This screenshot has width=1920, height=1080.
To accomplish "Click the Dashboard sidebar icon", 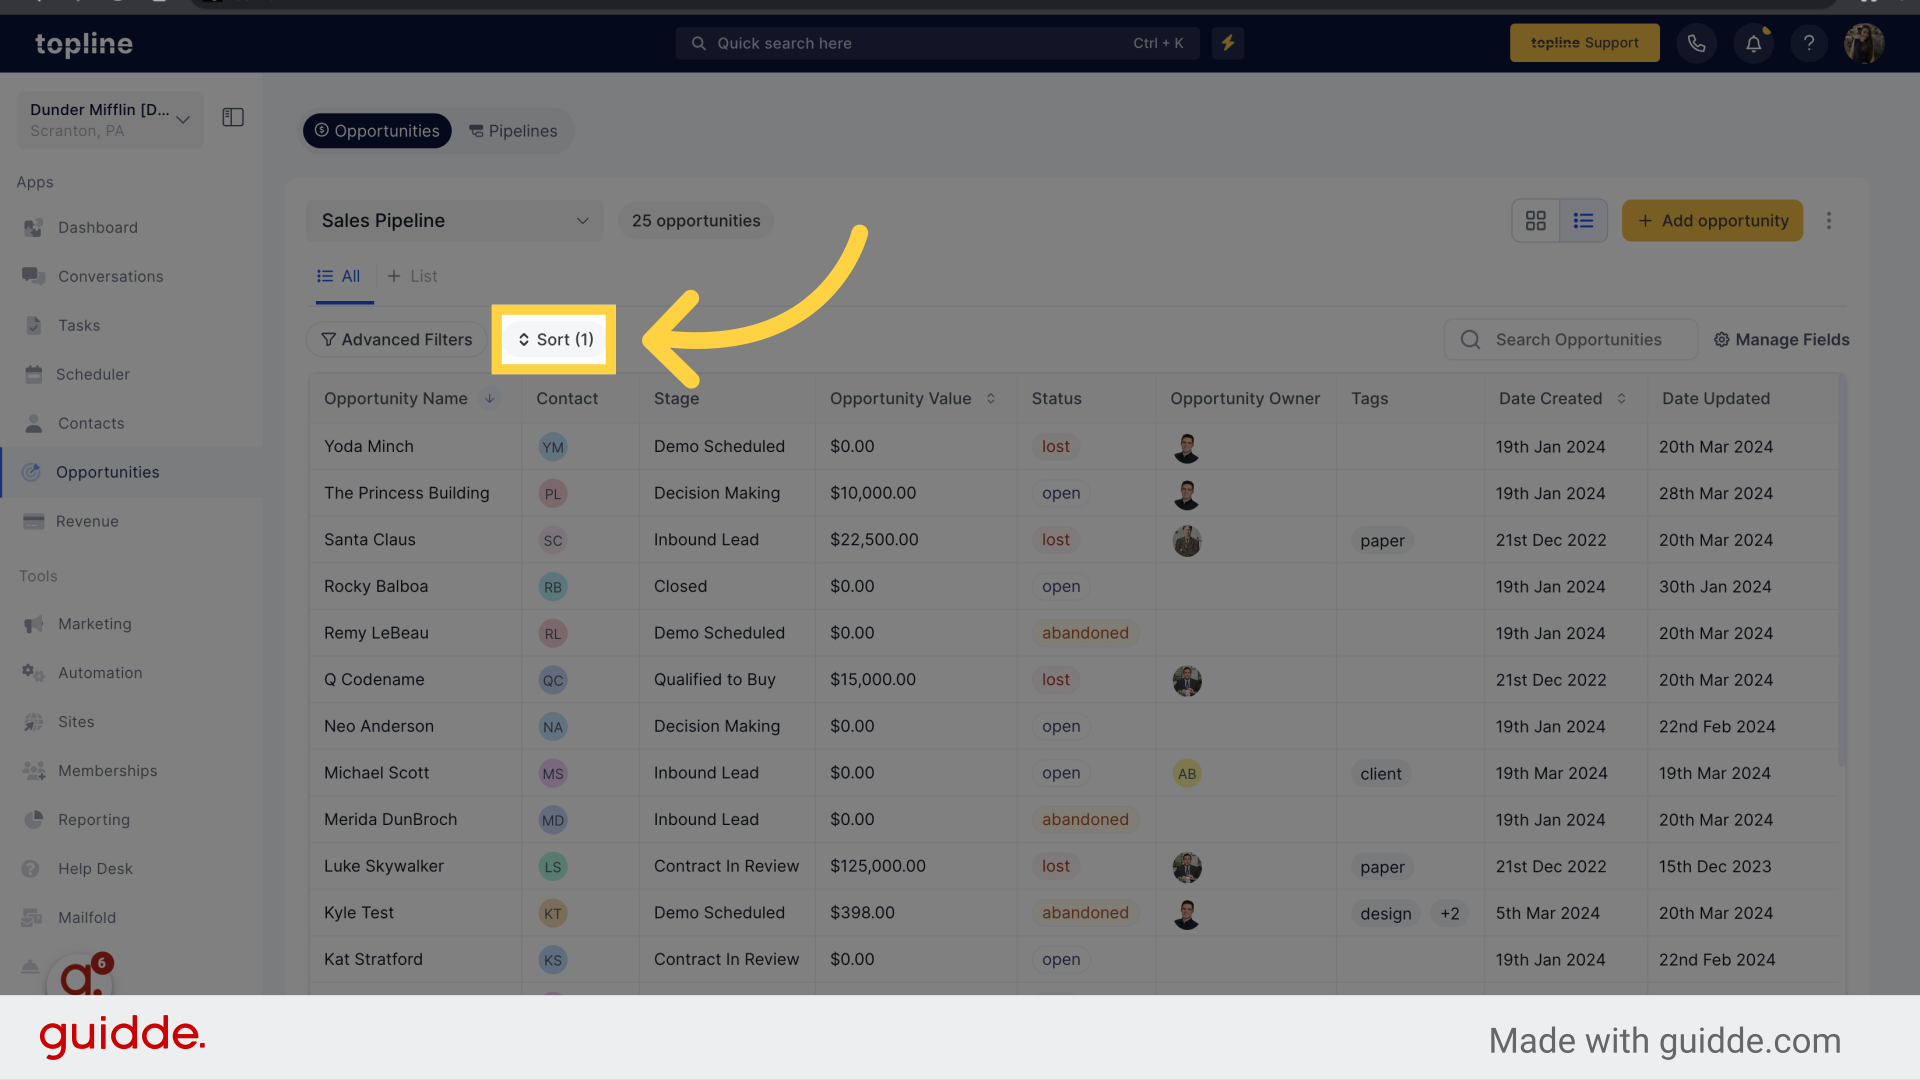I will tap(34, 227).
